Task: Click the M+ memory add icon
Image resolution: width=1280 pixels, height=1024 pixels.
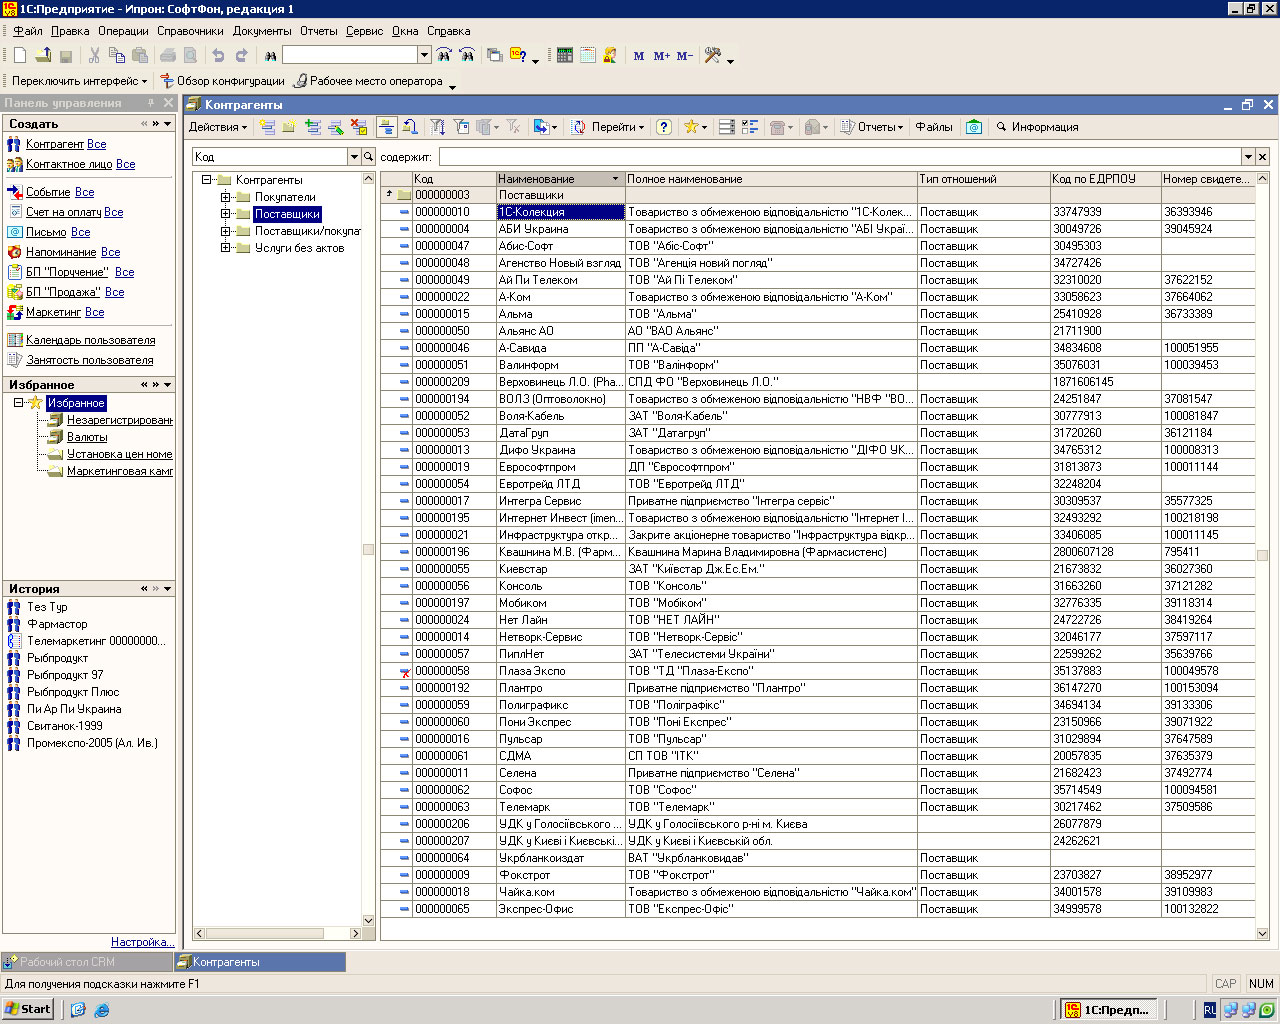Action: click(661, 55)
